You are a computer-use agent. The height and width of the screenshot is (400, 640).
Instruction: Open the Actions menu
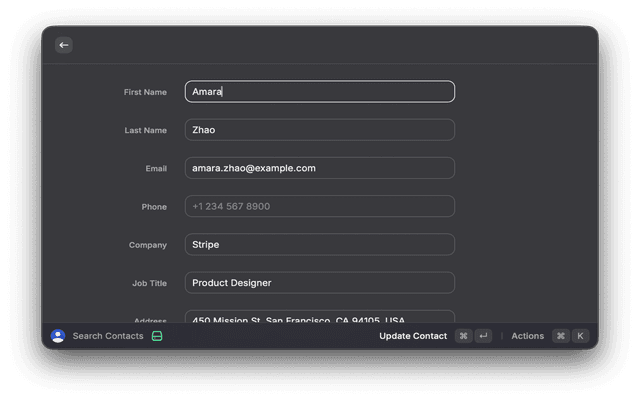[x=527, y=336]
